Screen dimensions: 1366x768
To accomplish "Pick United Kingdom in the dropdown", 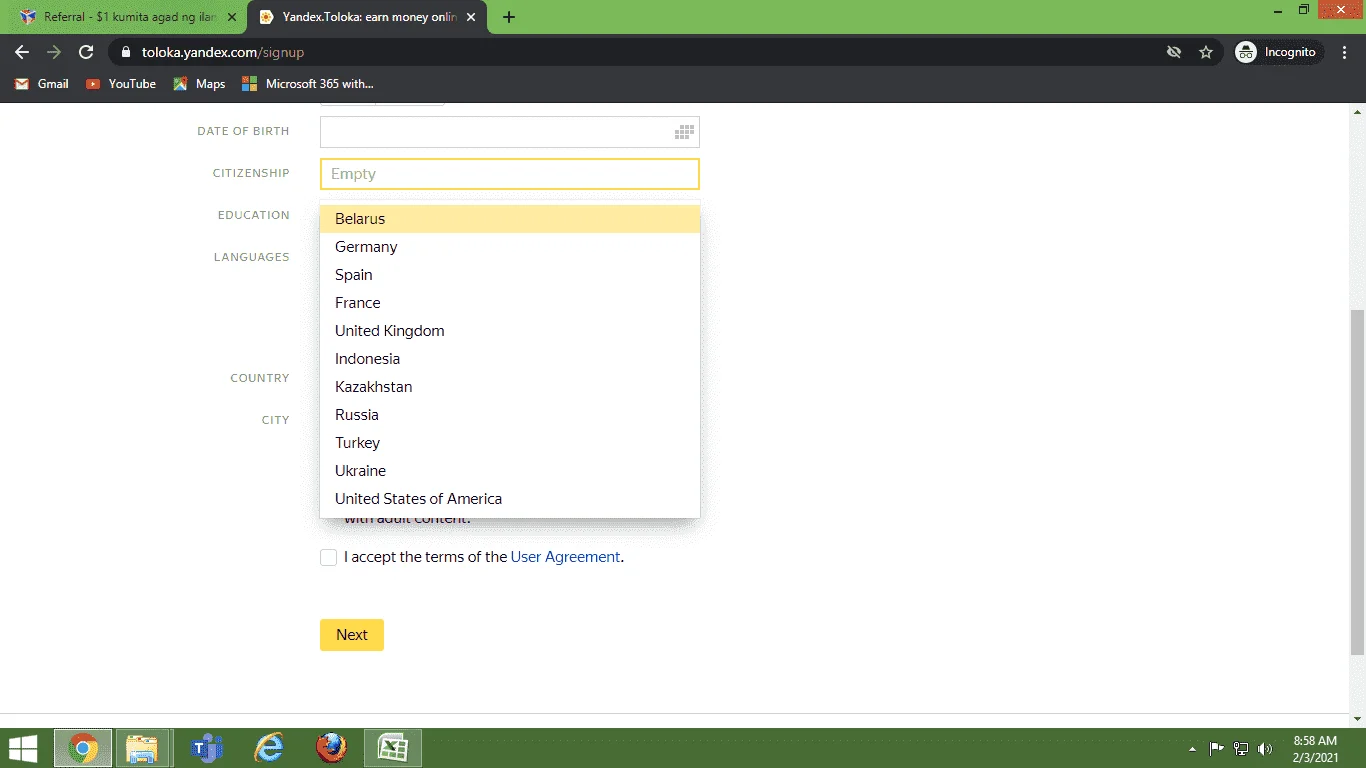I will click(x=510, y=331).
